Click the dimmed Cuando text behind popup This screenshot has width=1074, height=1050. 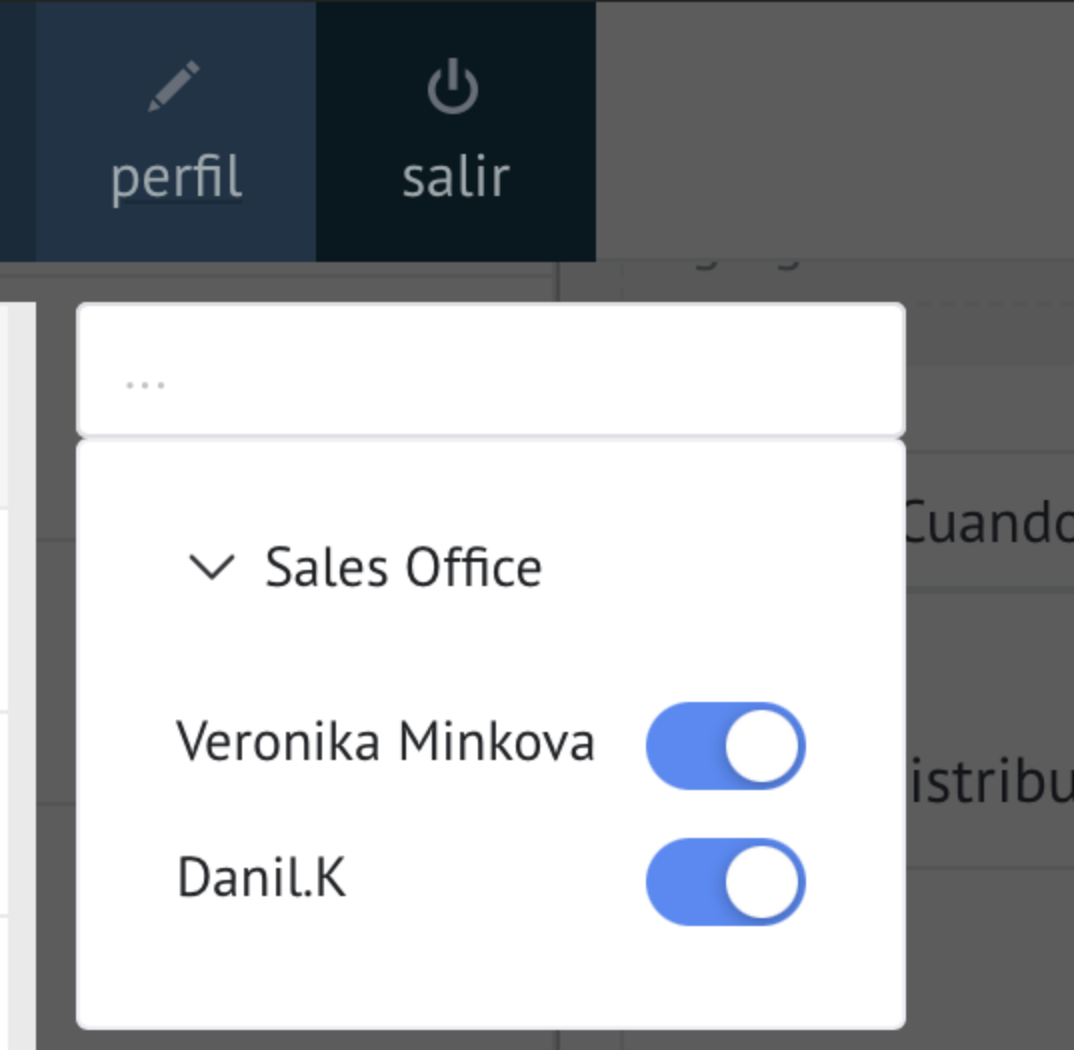[990, 524]
